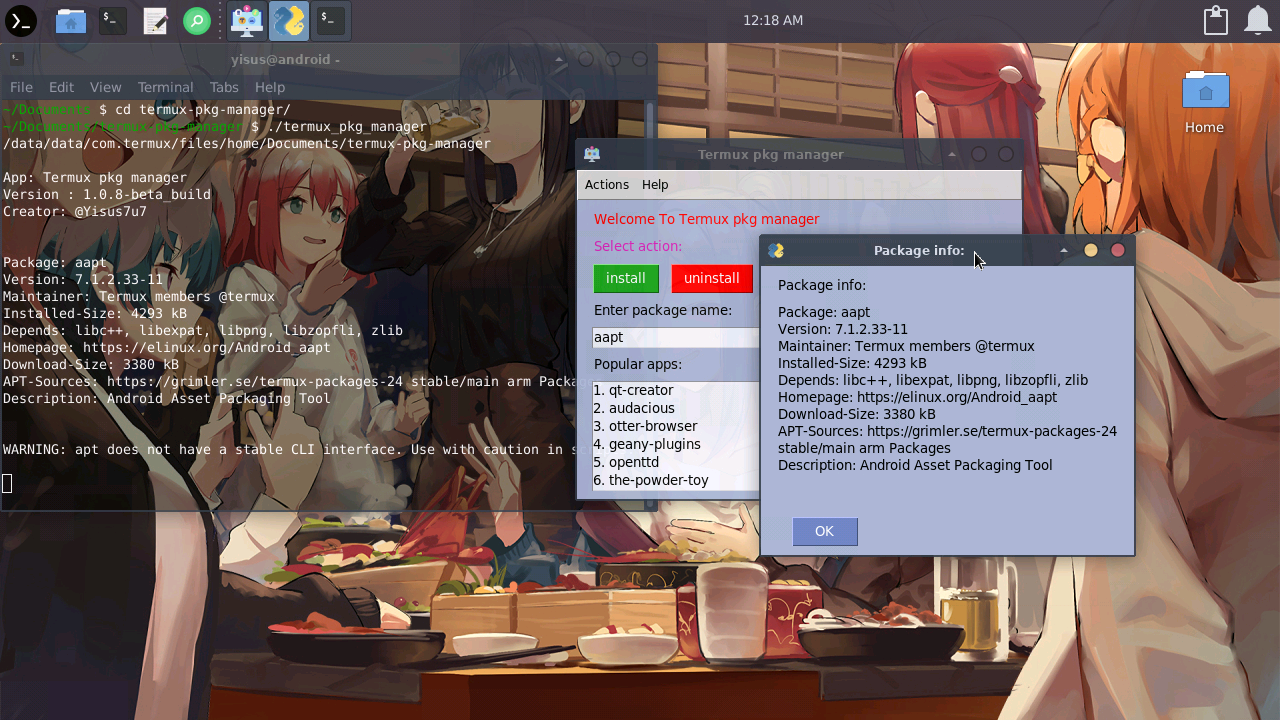Open the Terminal menu in terminal window
The height and width of the screenshot is (720, 1280).
165,87
